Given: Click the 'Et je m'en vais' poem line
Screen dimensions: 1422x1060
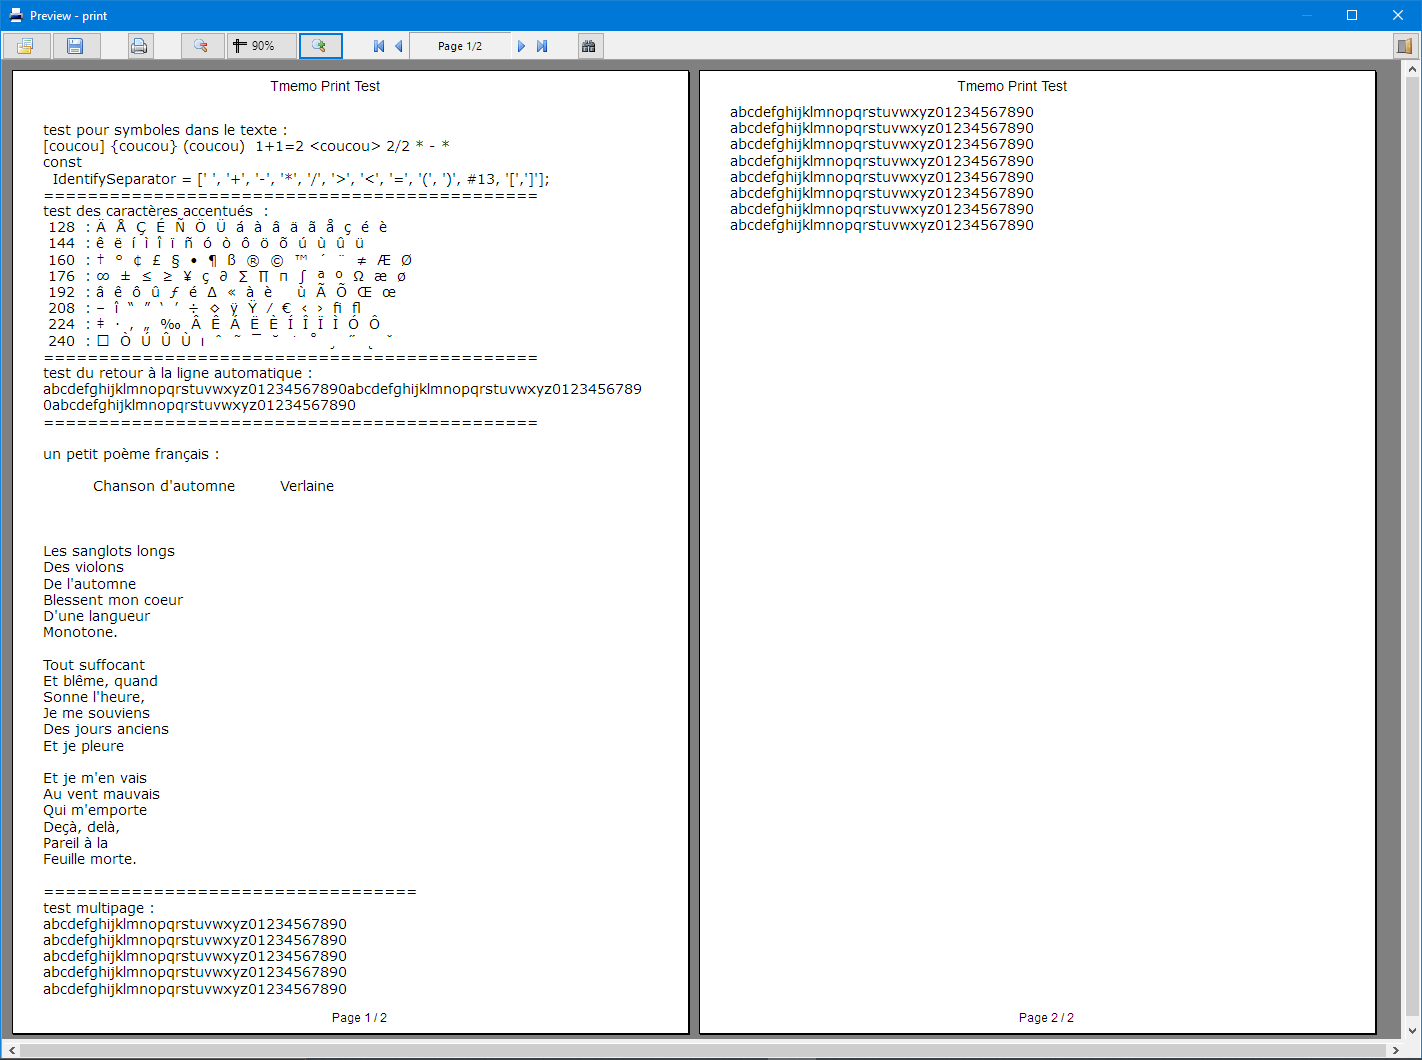Looking at the screenshot, I should pyautogui.click(x=95, y=778).
